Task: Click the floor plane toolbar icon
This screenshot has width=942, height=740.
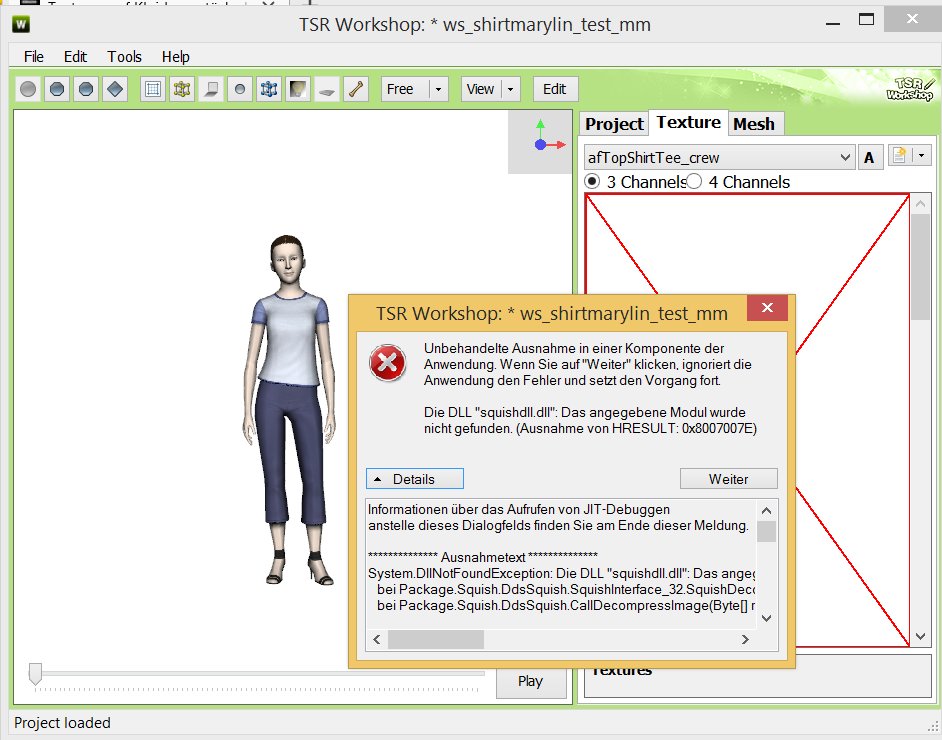Action: (326, 89)
